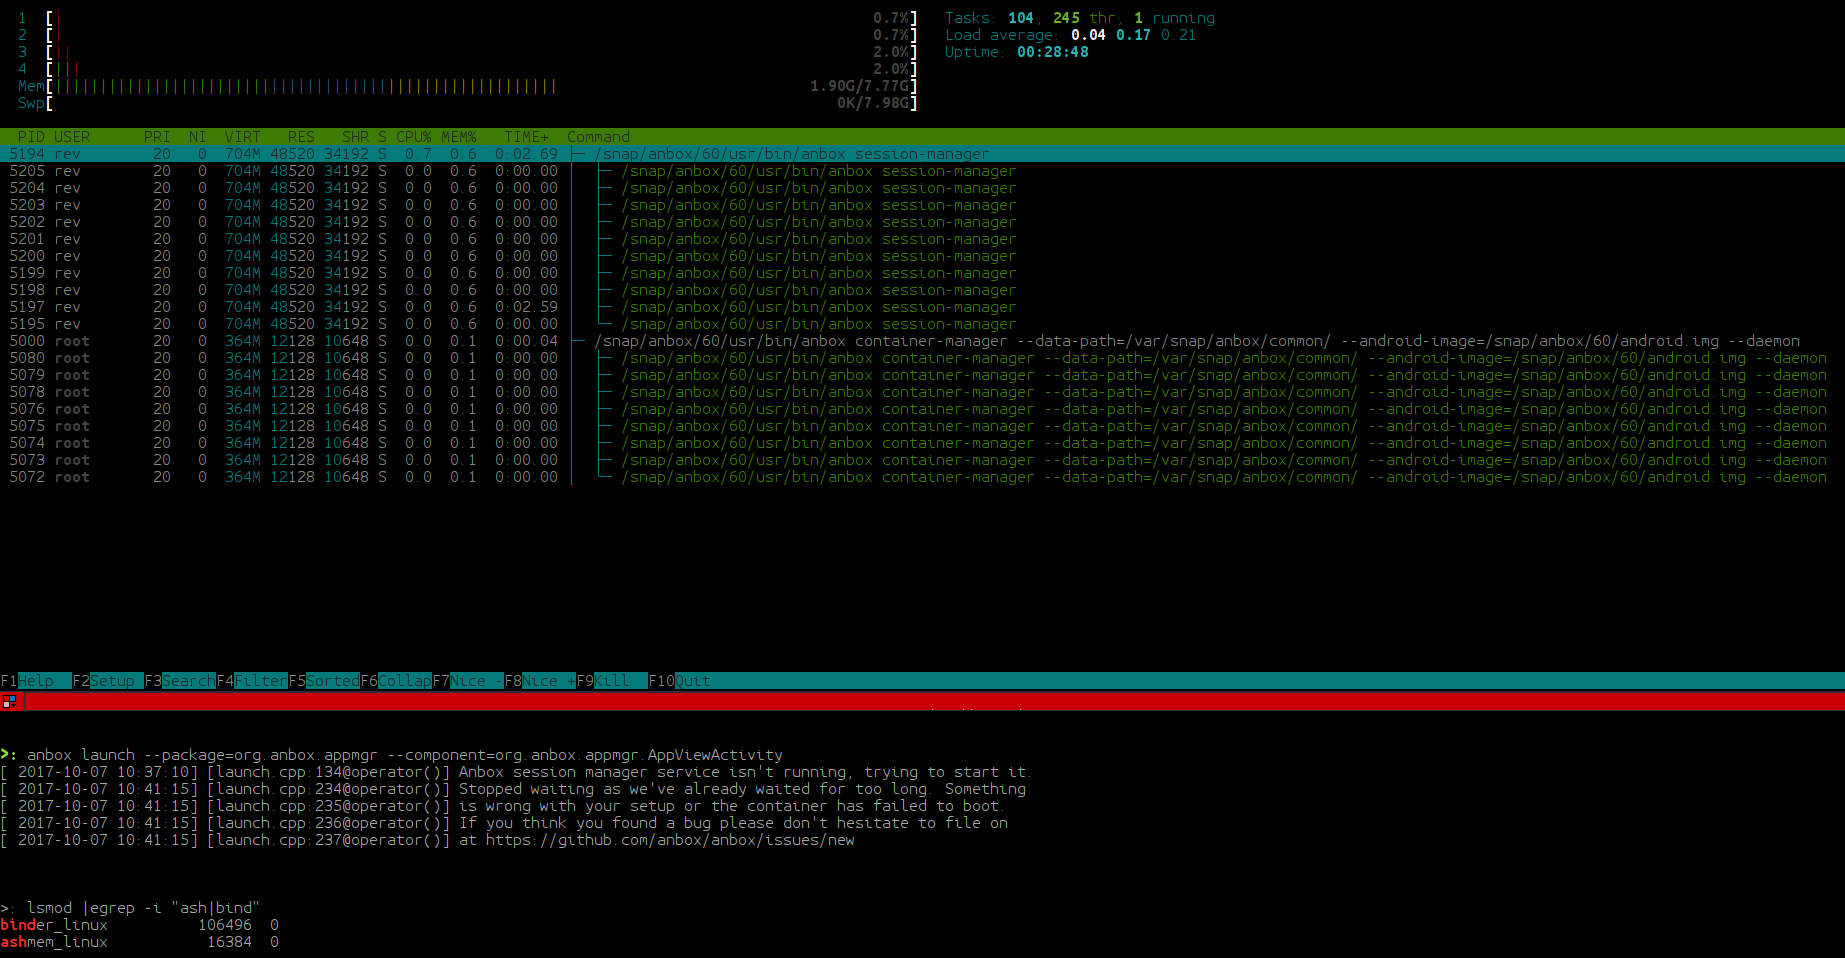The image size is (1845, 958).
Task: Click the F1 Help function key
Action: [x=36, y=681]
